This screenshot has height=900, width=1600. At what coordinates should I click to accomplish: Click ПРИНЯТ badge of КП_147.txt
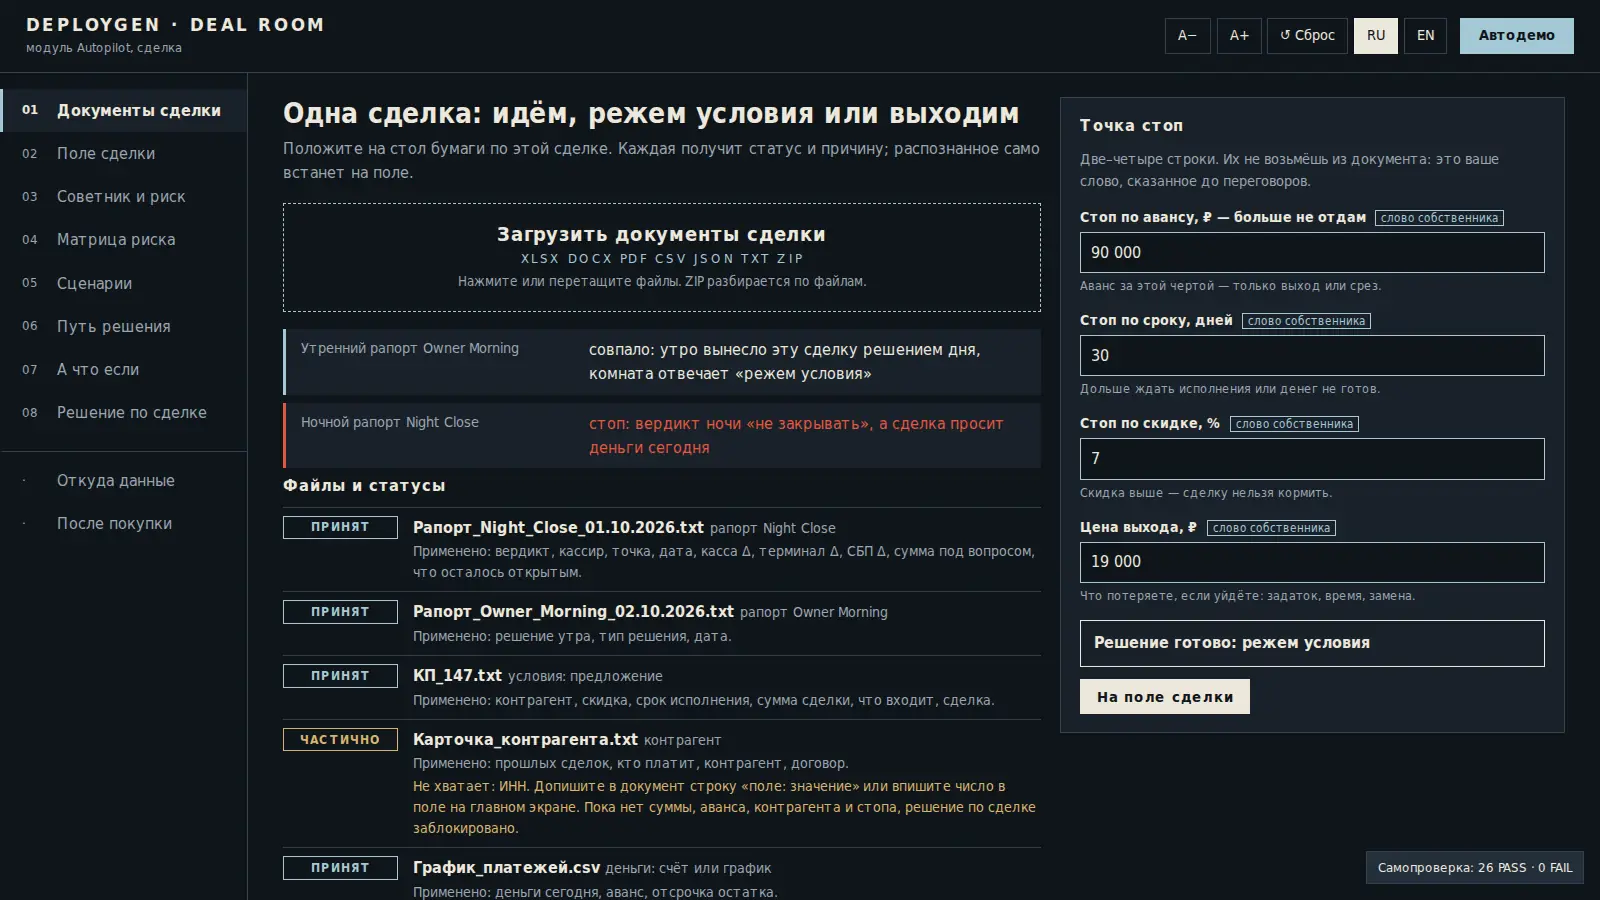pos(340,676)
